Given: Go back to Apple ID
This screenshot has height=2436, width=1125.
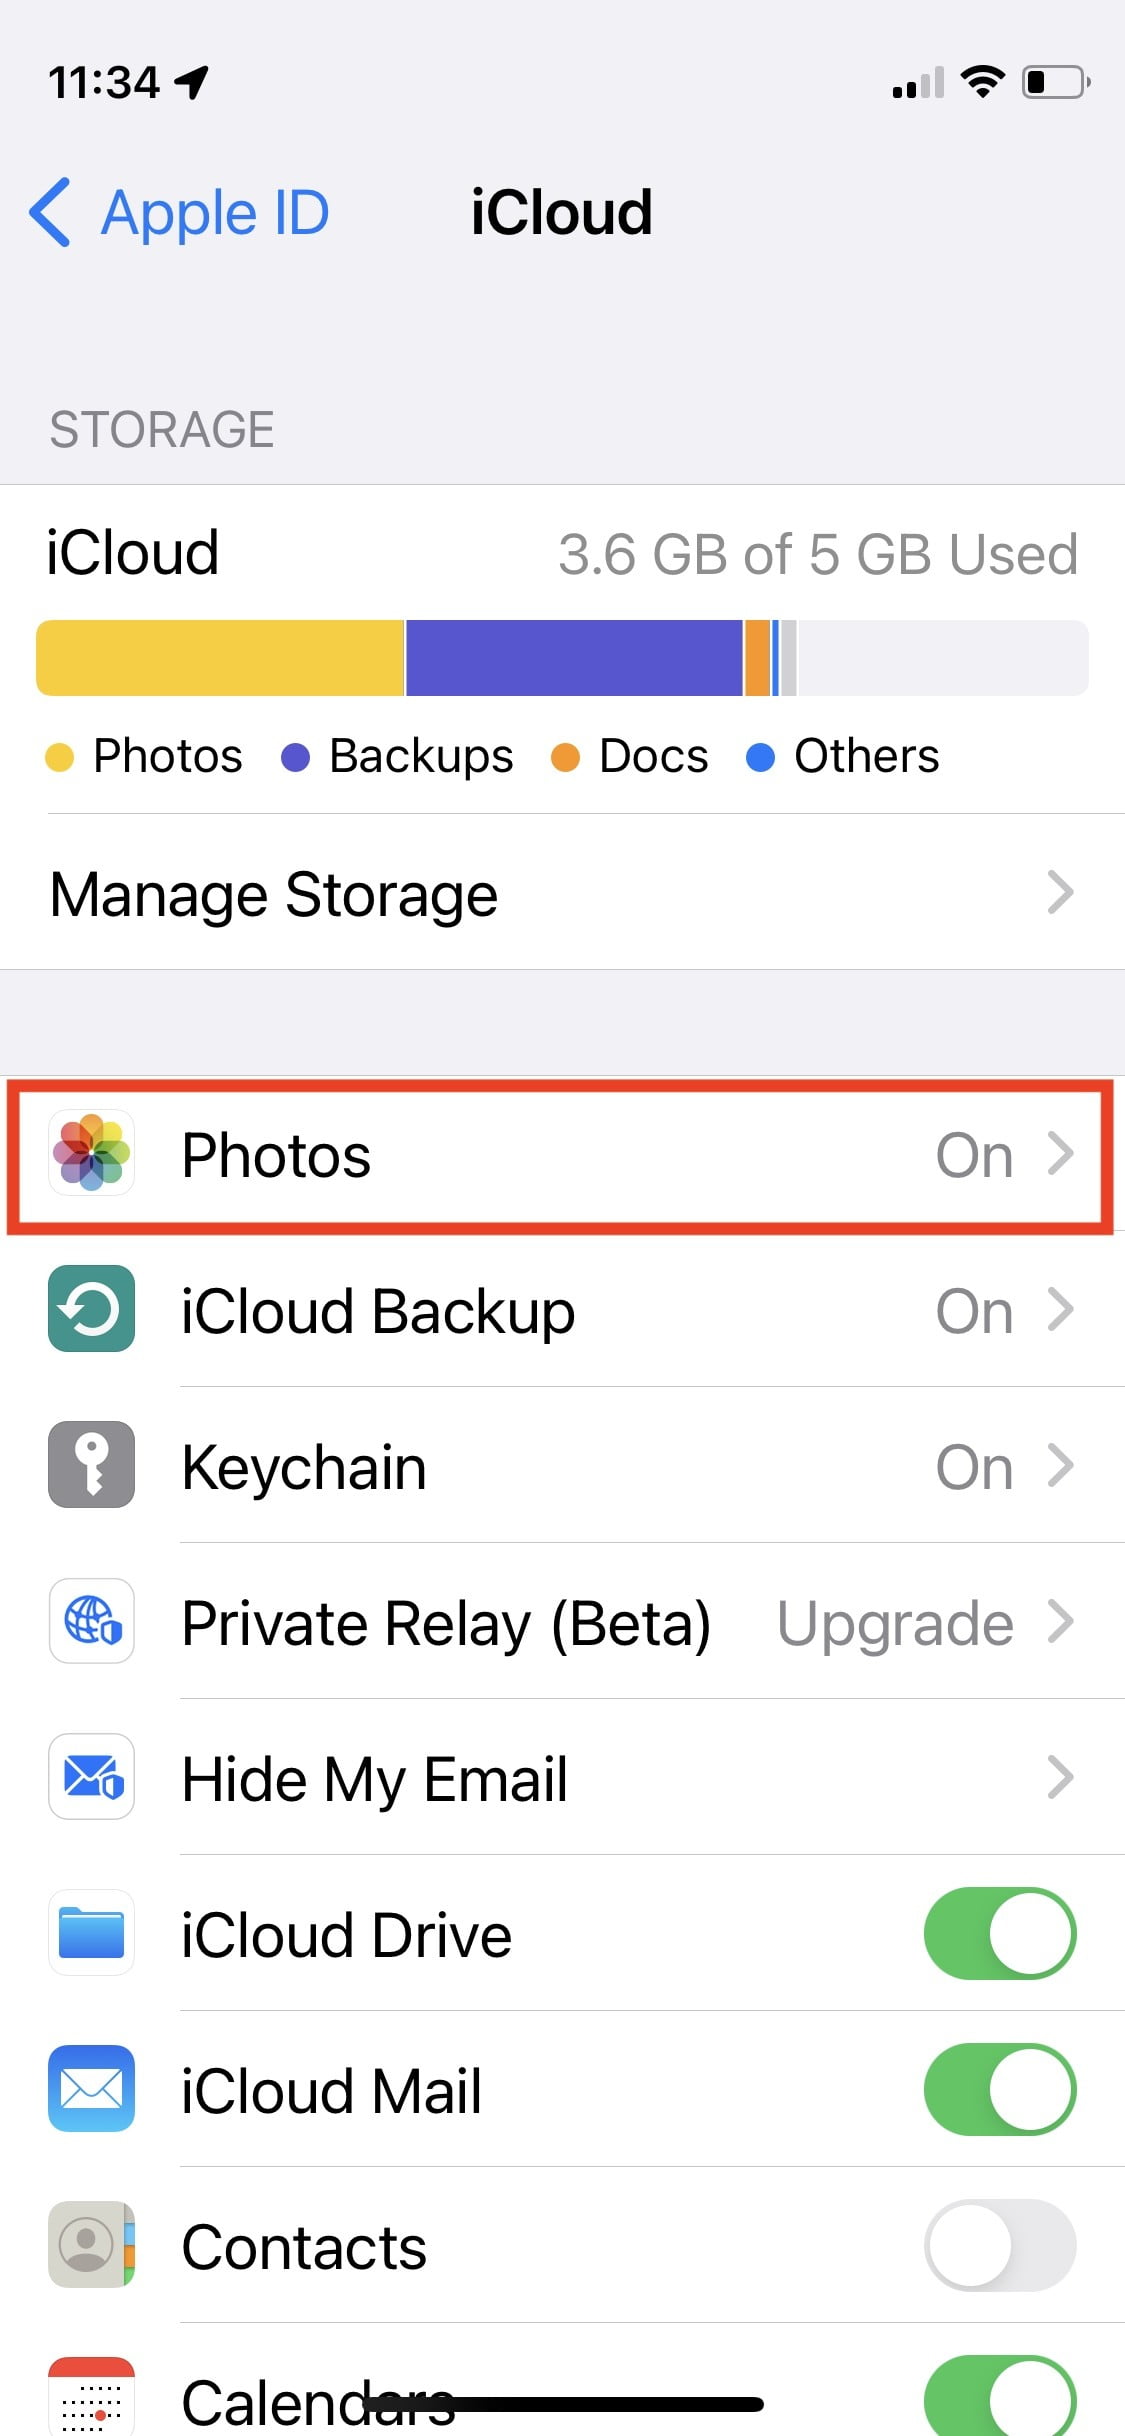Looking at the screenshot, I should click(180, 213).
